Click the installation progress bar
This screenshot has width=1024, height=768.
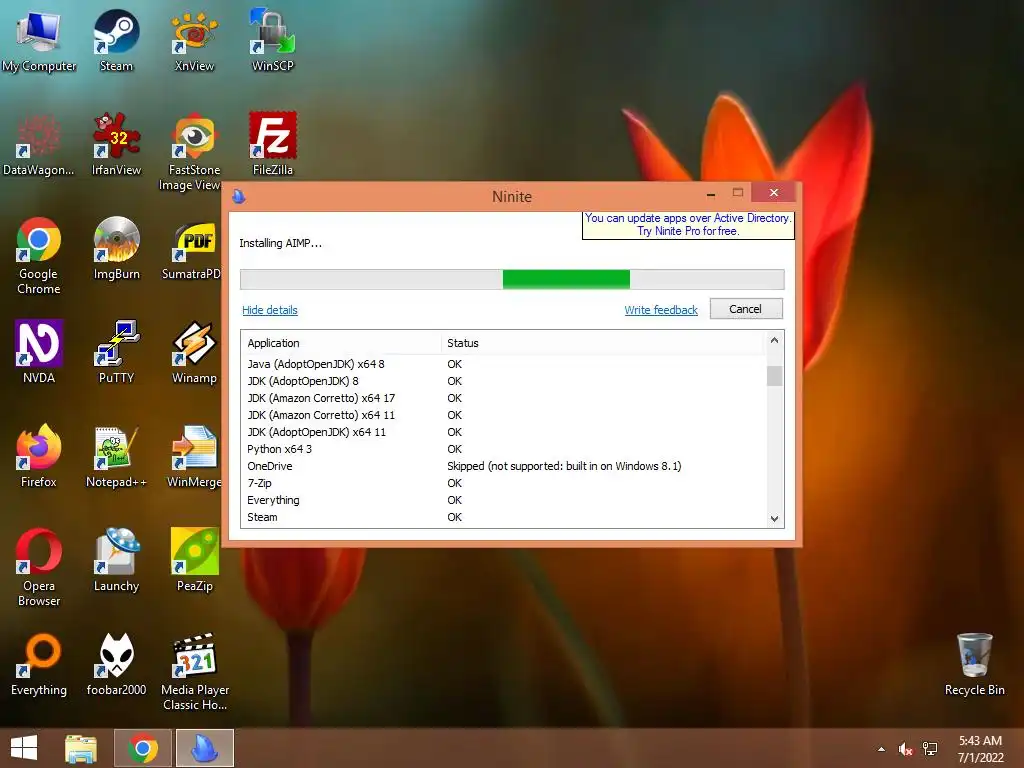(512, 280)
